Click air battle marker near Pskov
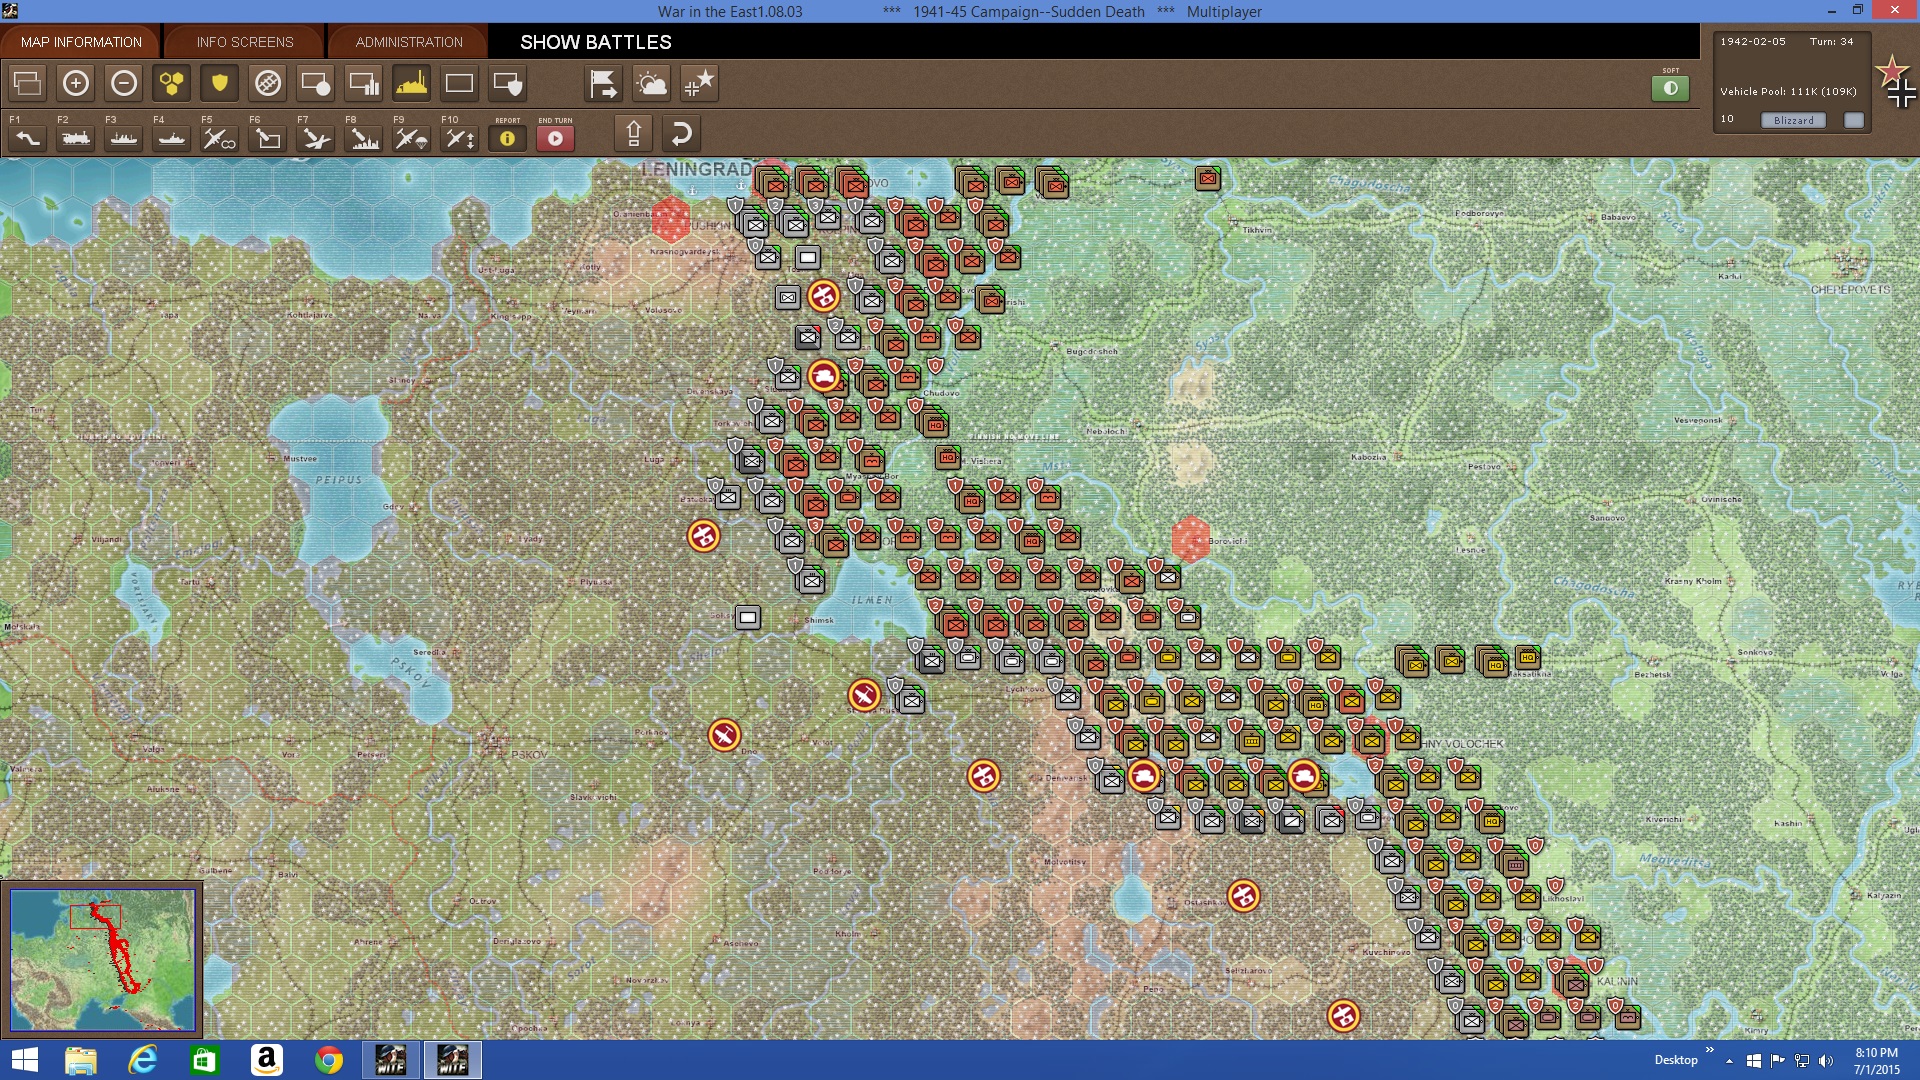 pyautogui.click(x=724, y=736)
